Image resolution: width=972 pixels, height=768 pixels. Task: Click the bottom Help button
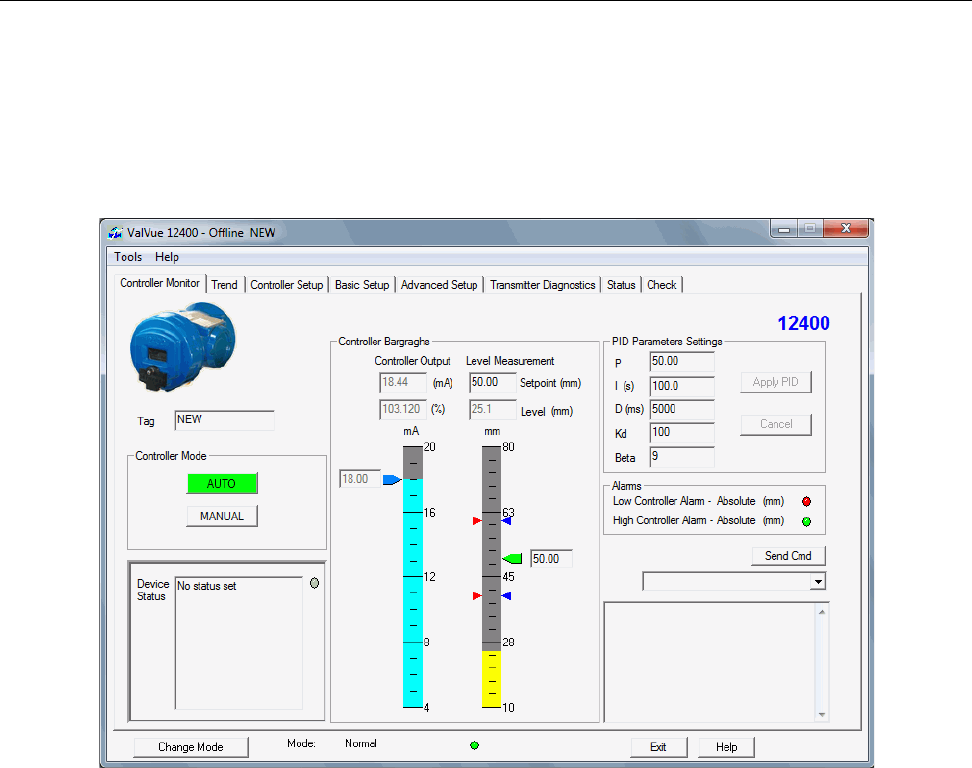(x=727, y=747)
